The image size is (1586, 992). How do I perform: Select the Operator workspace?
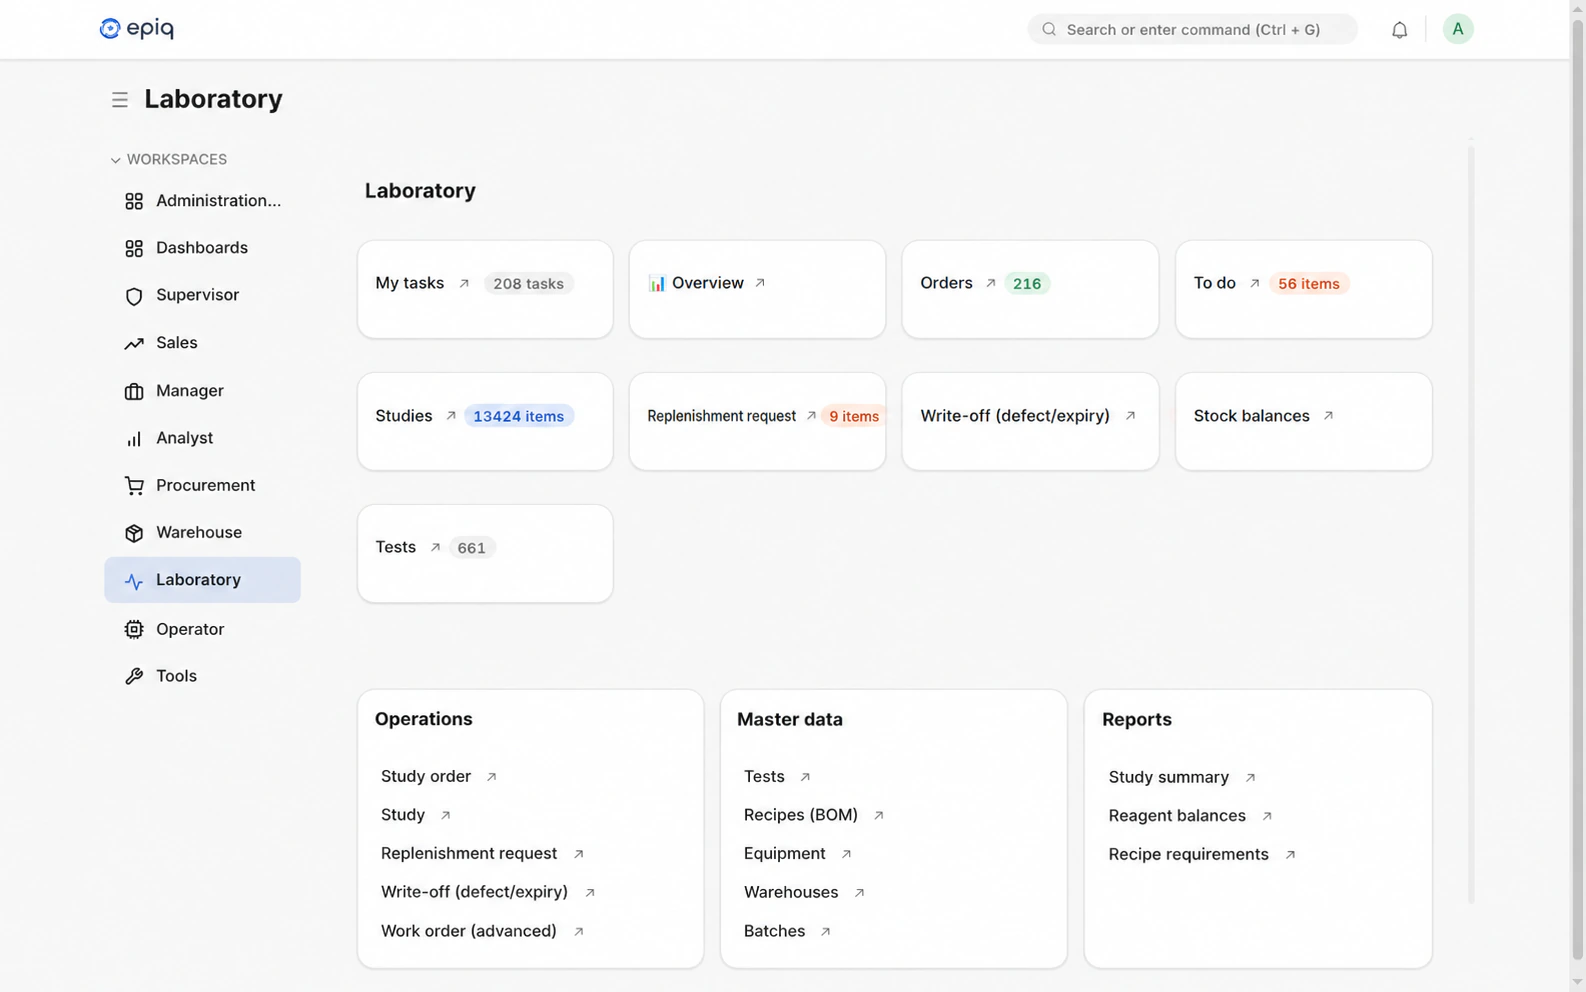point(203,629)
